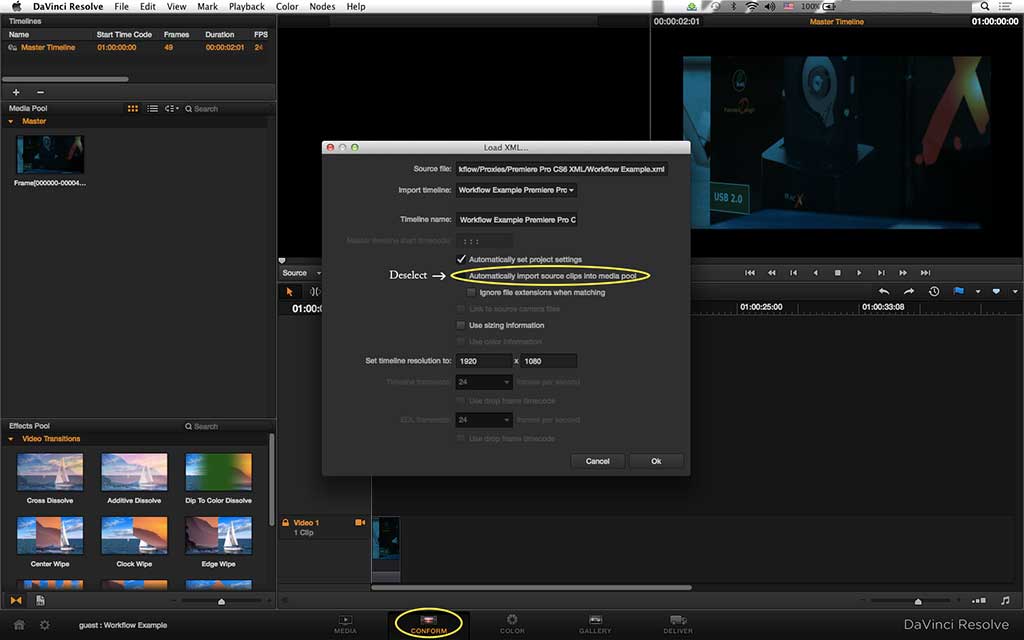Toggle the lock on Video 1 track
Image resolution: width=1024 pixels, height=640 pixels.
point(285,523)
